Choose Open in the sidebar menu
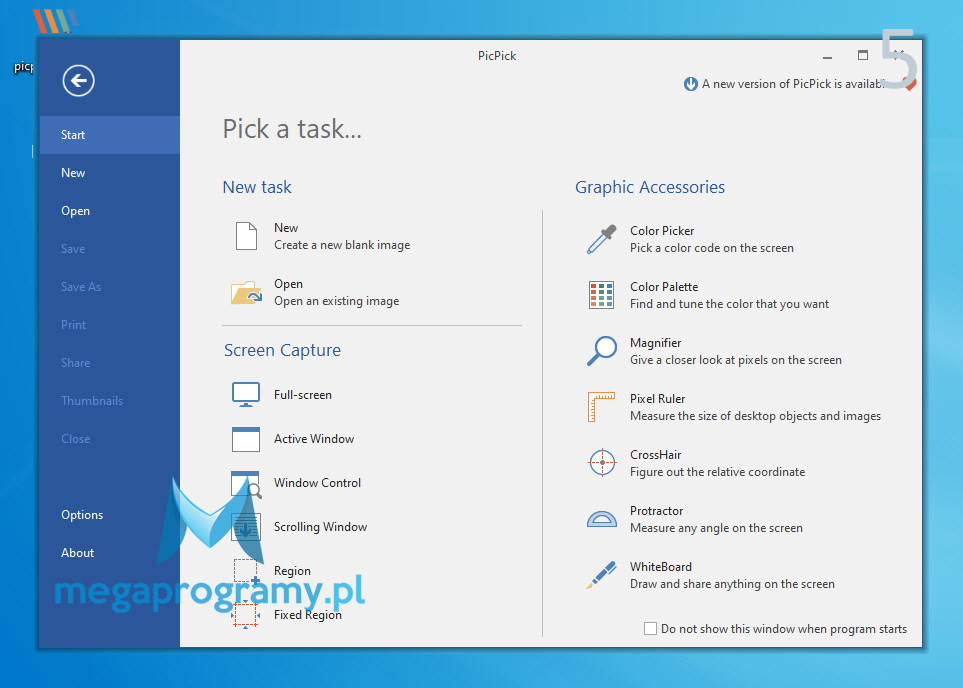This screenshot has height=688, width=963. [x=110, y=211]
